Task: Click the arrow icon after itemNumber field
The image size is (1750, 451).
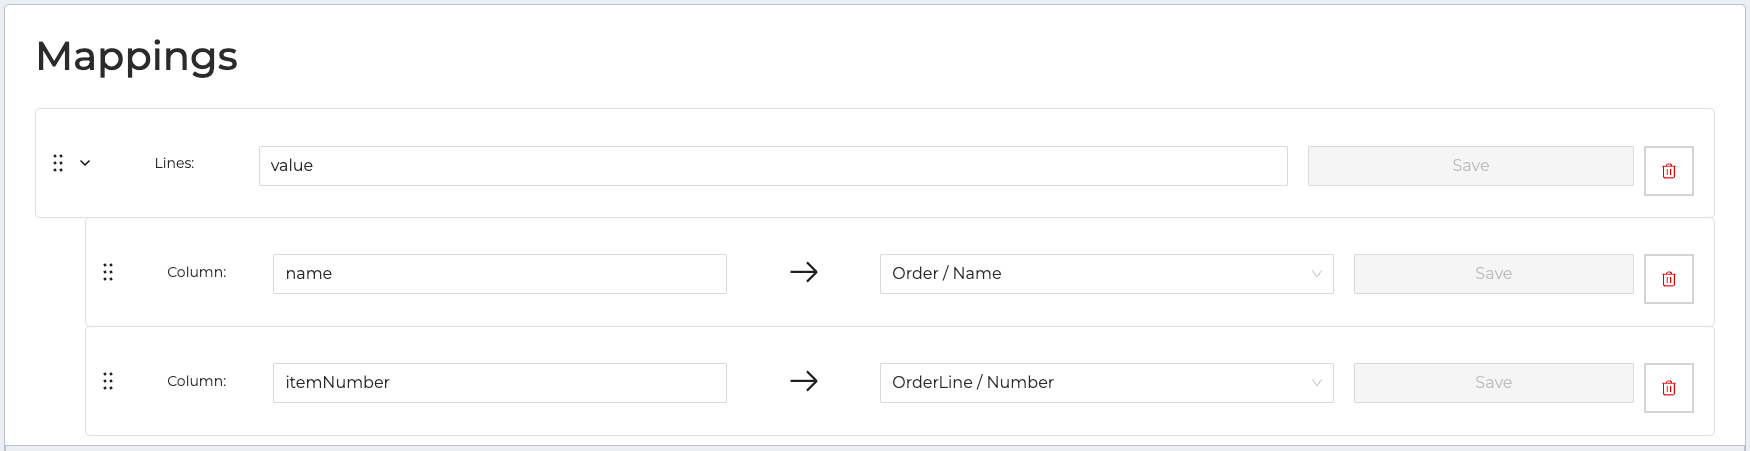Action: click(x=804, y=381)
